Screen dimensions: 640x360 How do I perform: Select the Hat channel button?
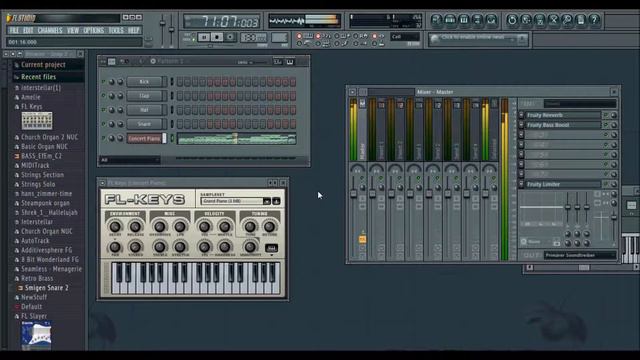click(x=144, y=110)
